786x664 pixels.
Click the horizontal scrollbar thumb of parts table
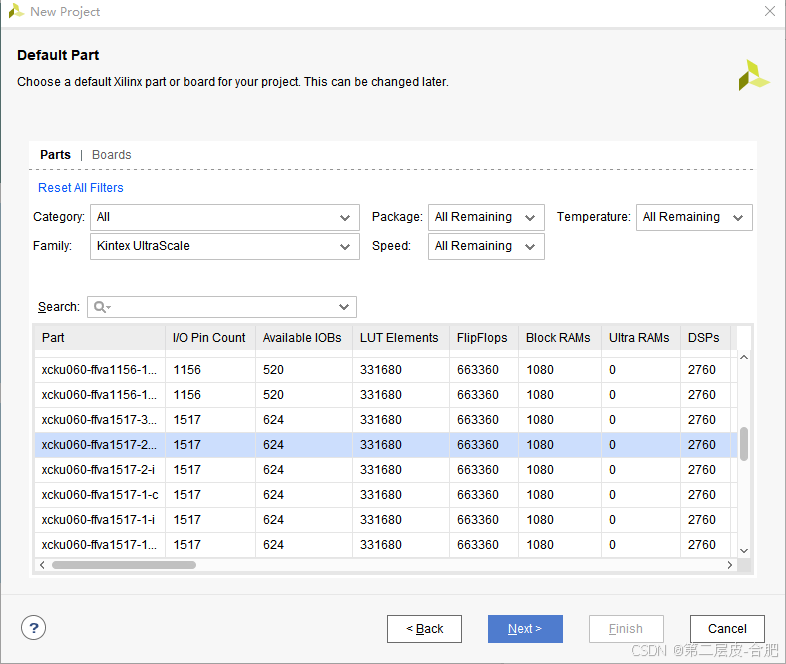click(123, 565)
